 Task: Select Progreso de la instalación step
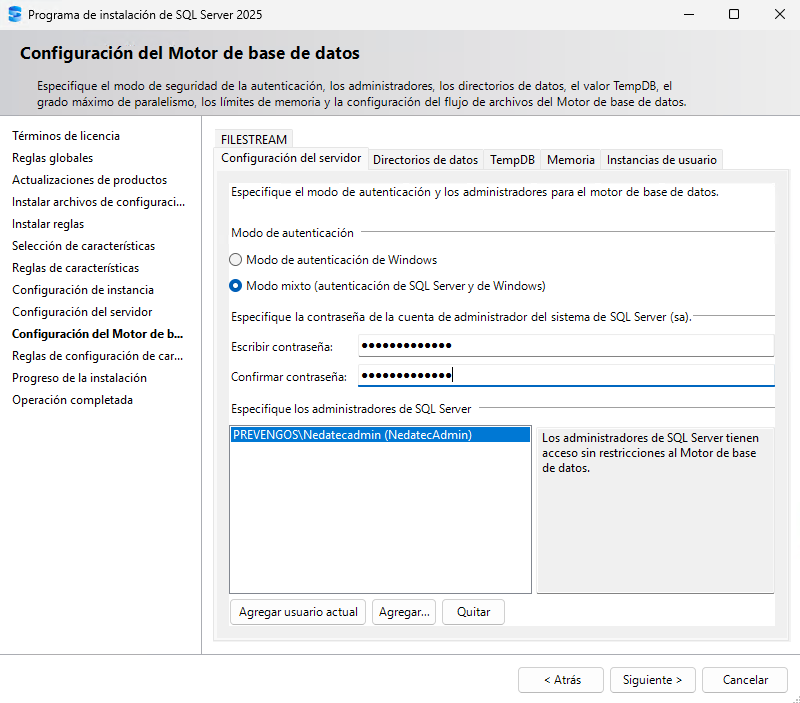coord(80,378)
